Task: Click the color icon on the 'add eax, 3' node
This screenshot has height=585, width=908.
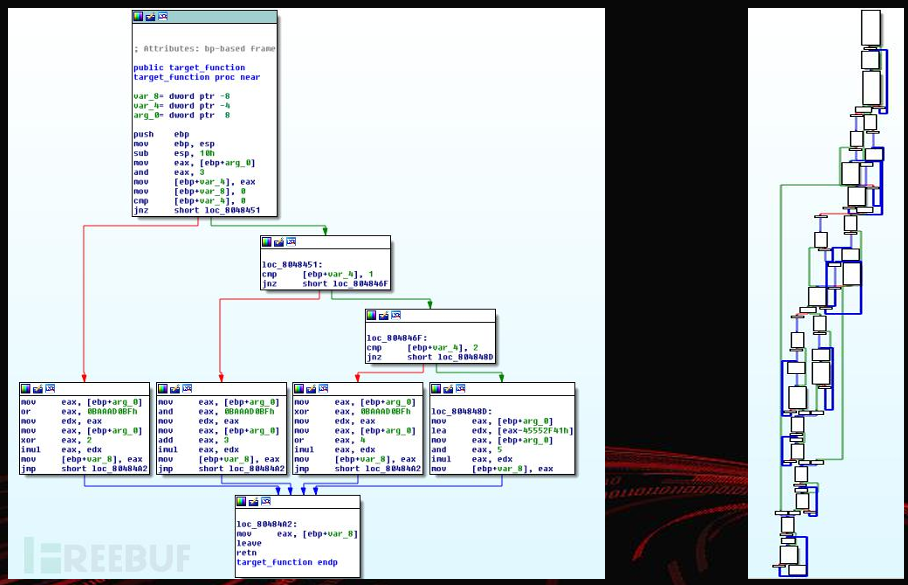Action: (x=163, y=388)
